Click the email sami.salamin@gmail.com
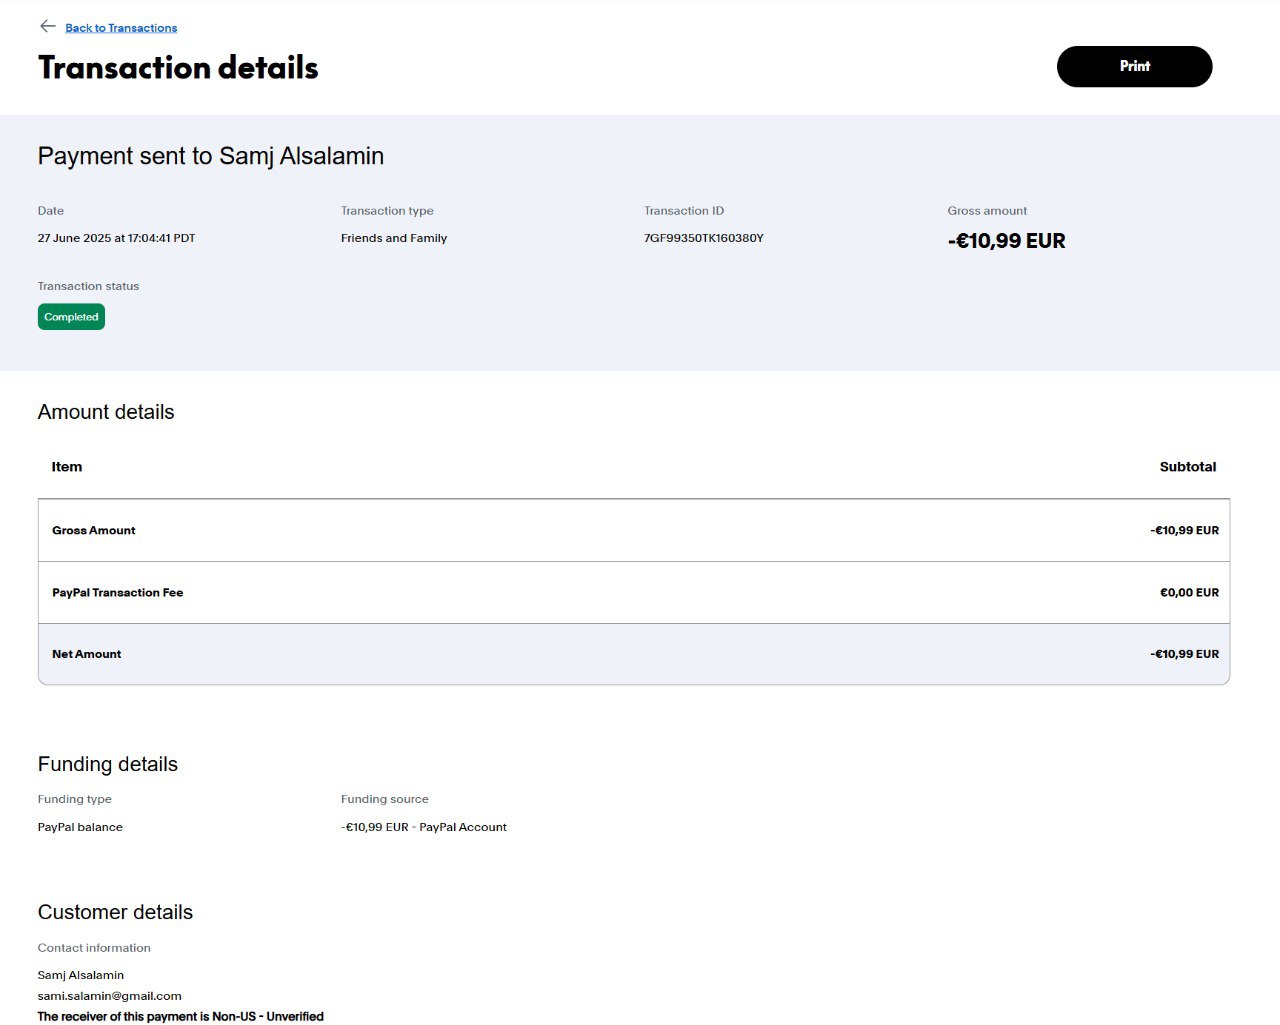The height and width of the screenshot is (1025, 1280). 109,996
